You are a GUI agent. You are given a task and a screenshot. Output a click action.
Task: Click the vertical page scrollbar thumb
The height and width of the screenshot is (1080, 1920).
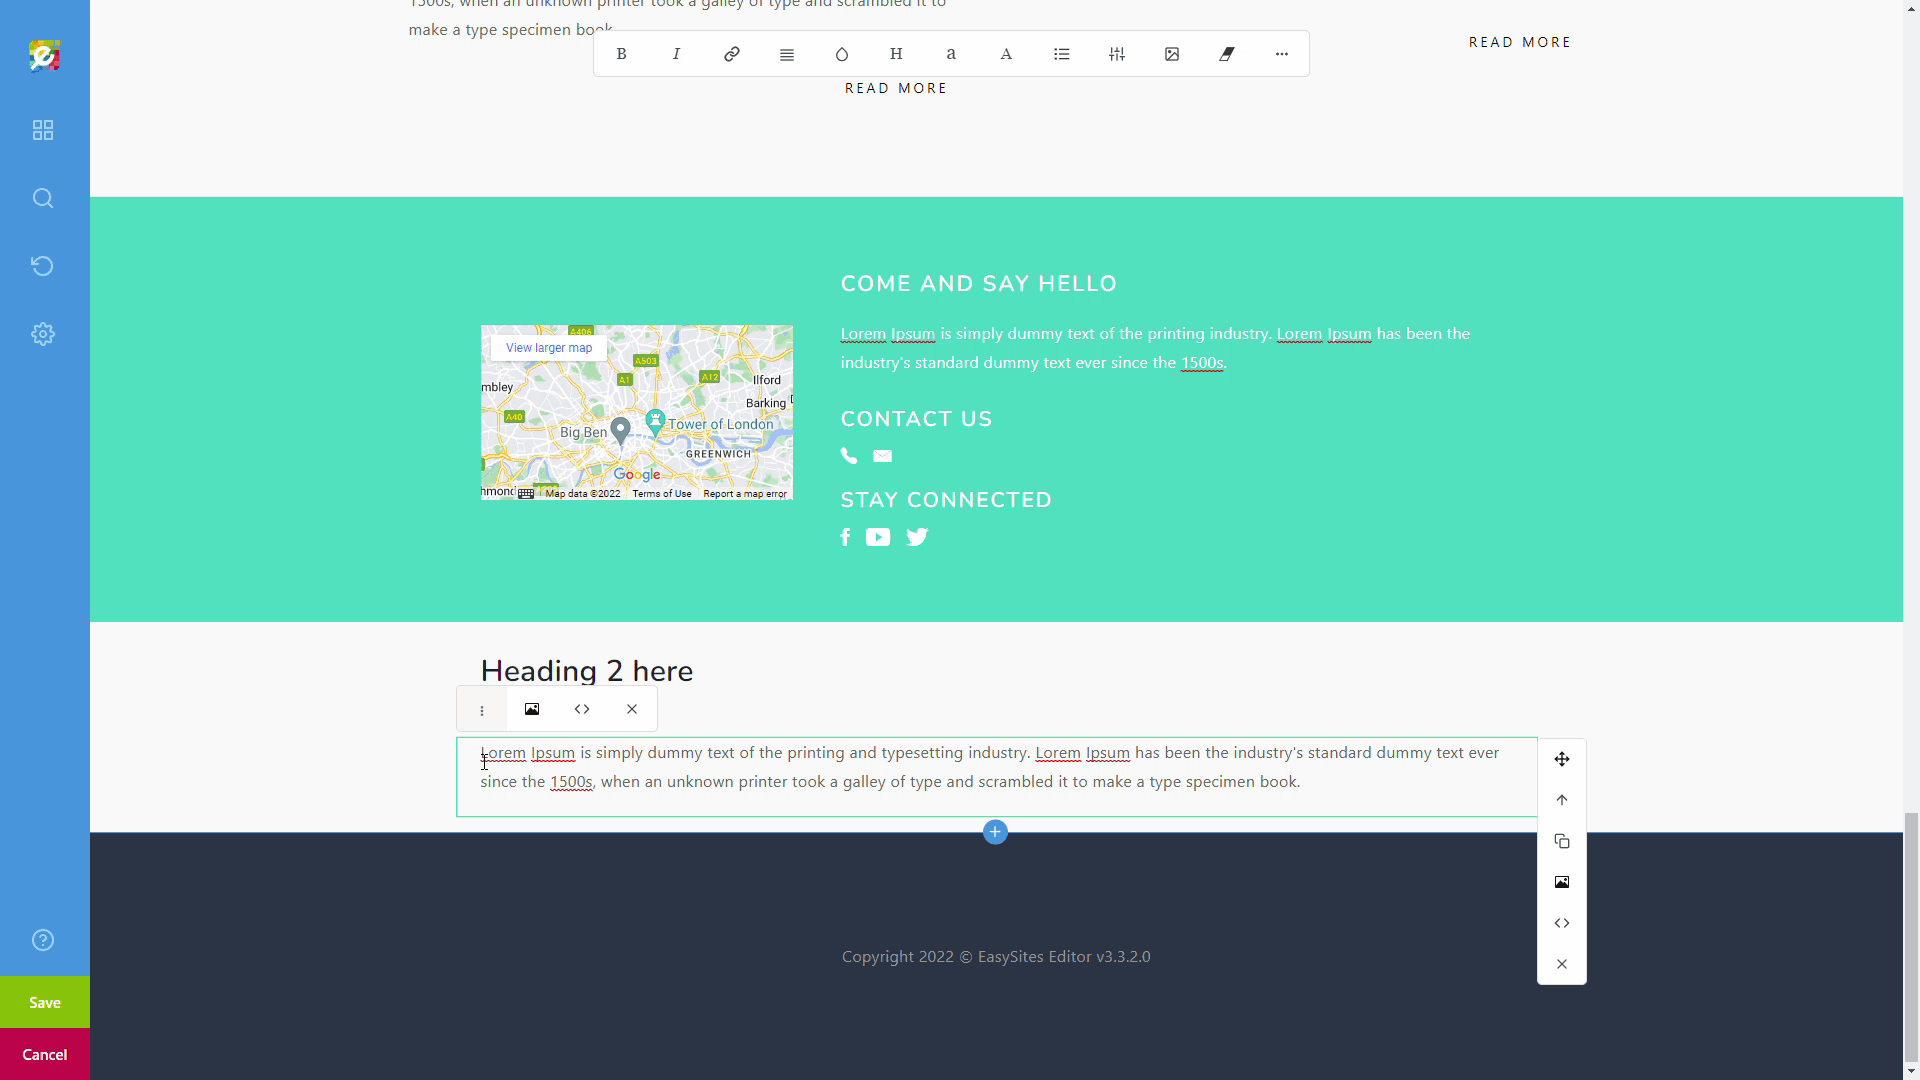click(x=1911, y=936)
